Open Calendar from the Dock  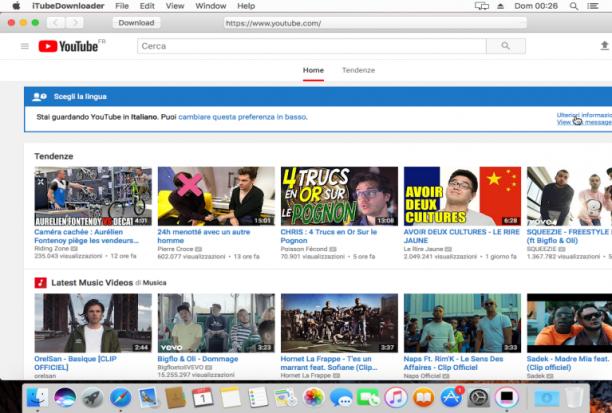pyautogui.click(x=203, y=397)
